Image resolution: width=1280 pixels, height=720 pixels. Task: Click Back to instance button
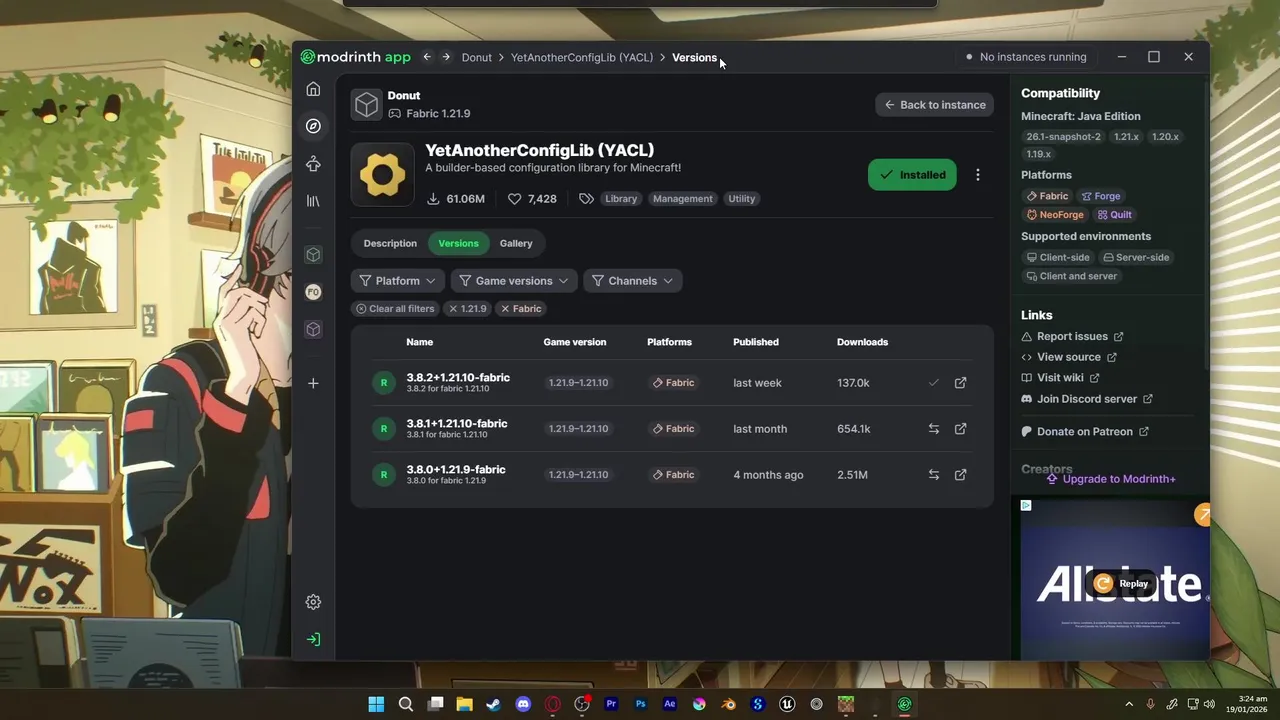coord(935,105)
